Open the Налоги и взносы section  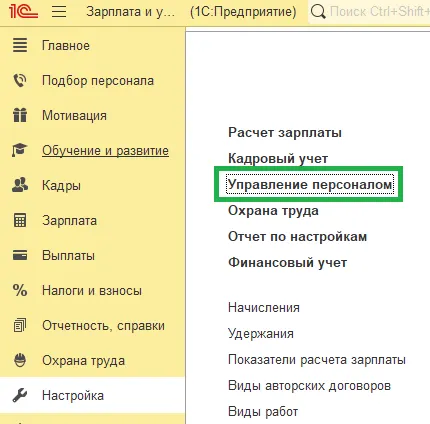pos(92,291)
